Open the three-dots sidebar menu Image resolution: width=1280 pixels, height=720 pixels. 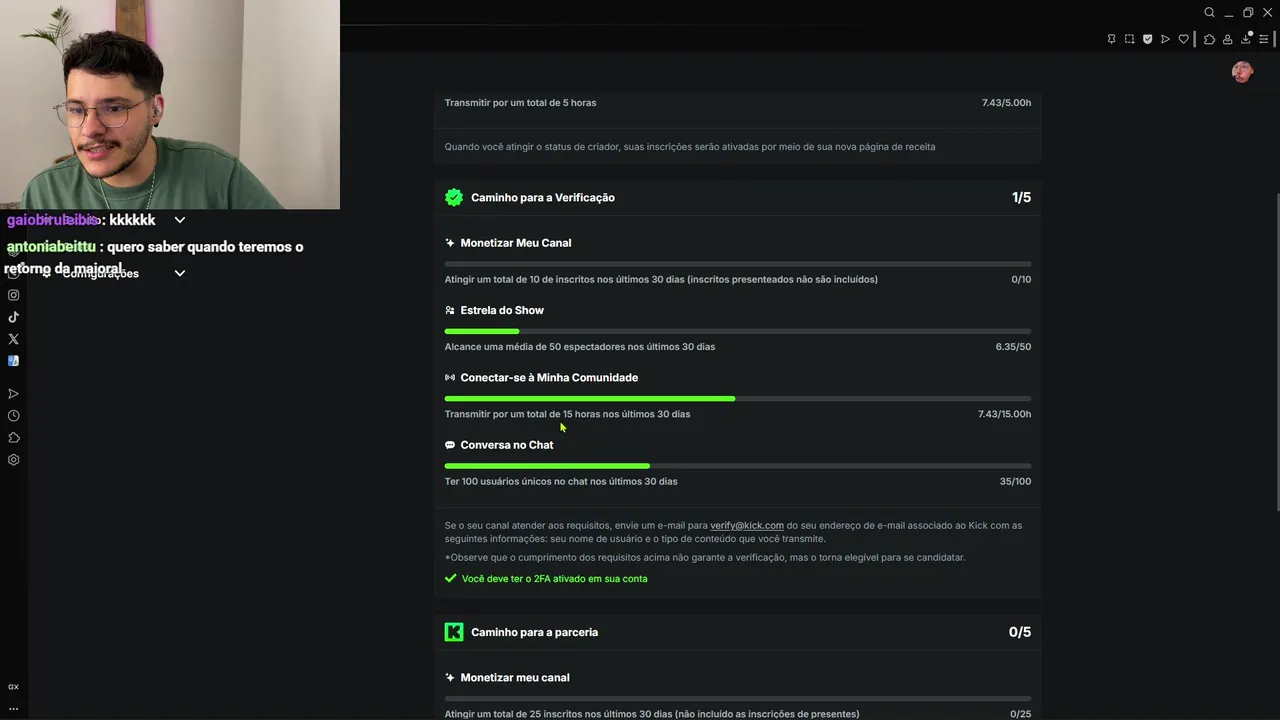(14, 708)
